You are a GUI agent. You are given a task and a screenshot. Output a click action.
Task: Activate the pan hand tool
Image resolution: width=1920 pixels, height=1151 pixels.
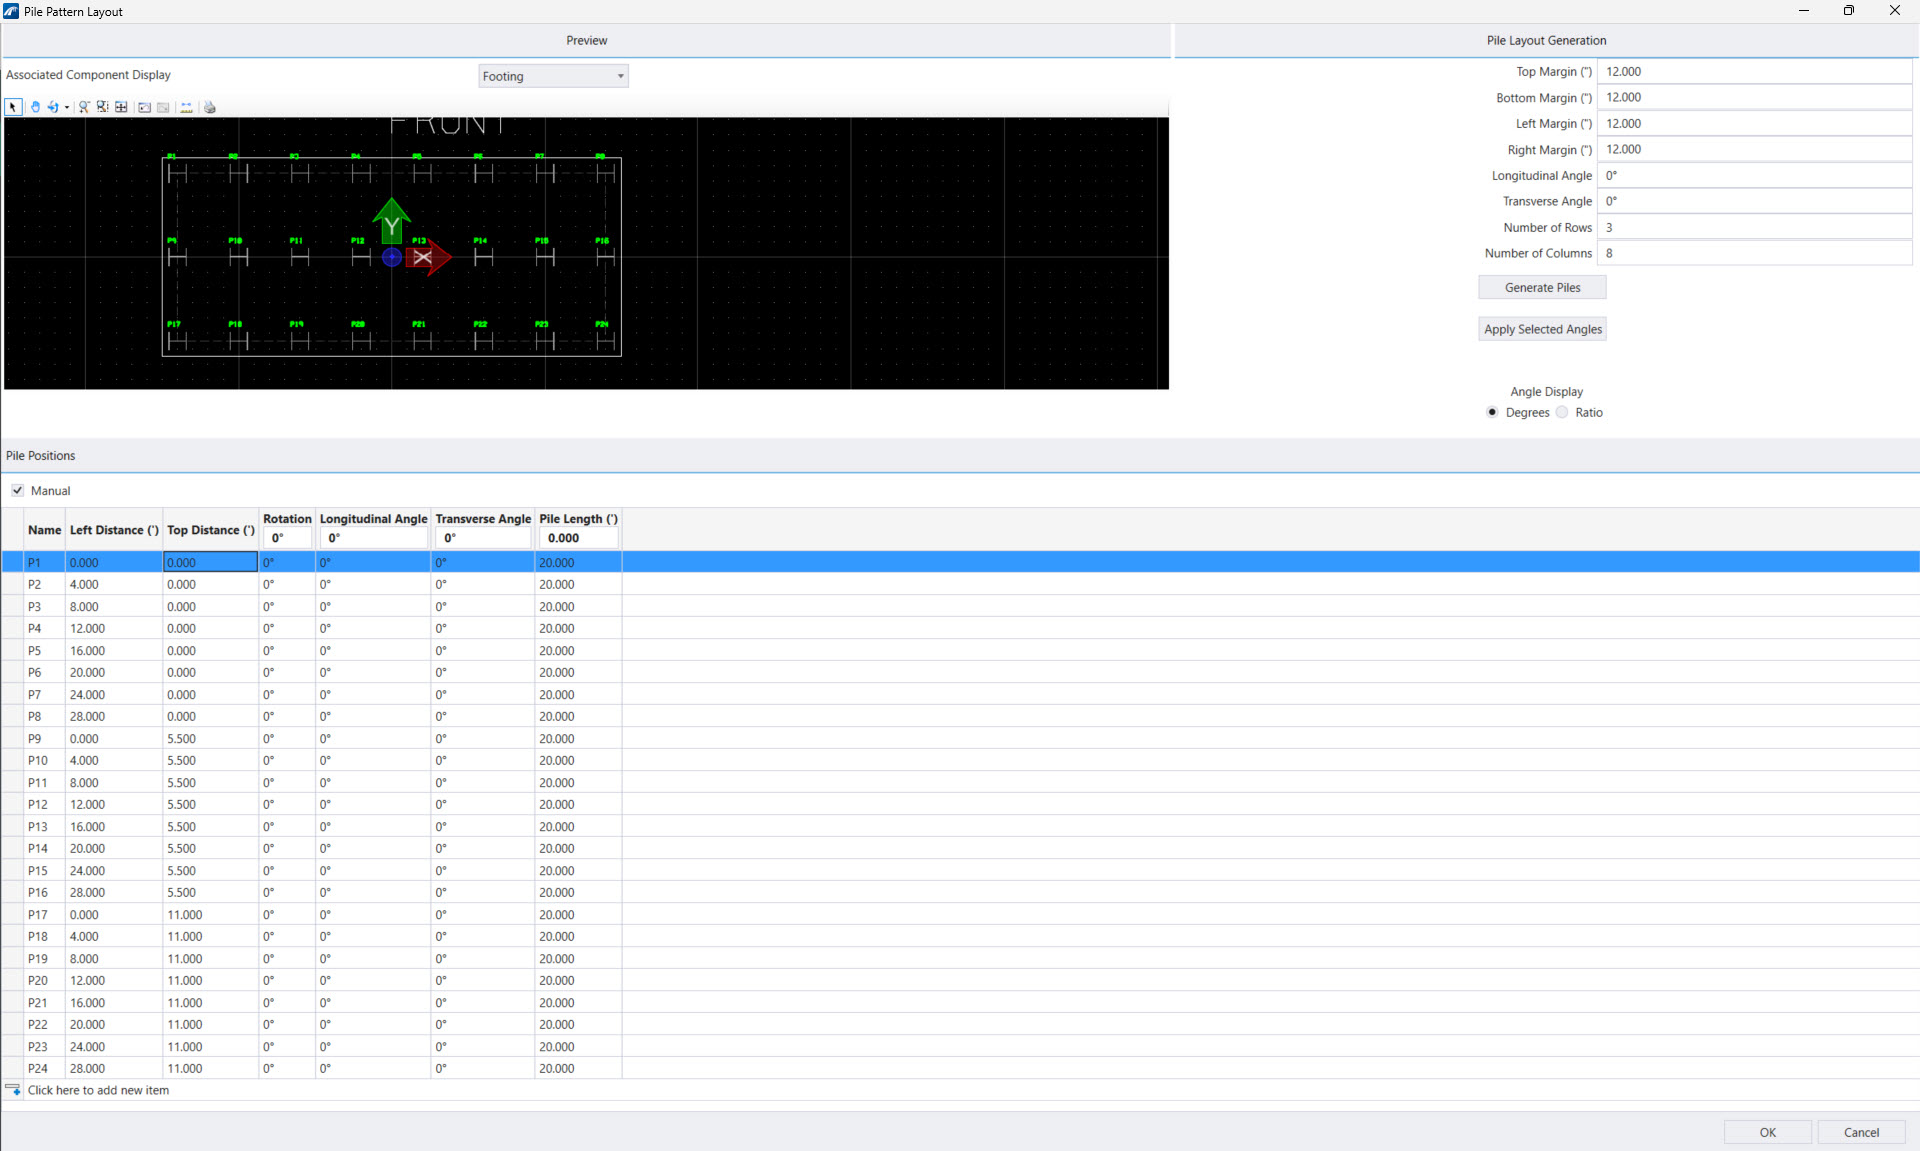35,107
